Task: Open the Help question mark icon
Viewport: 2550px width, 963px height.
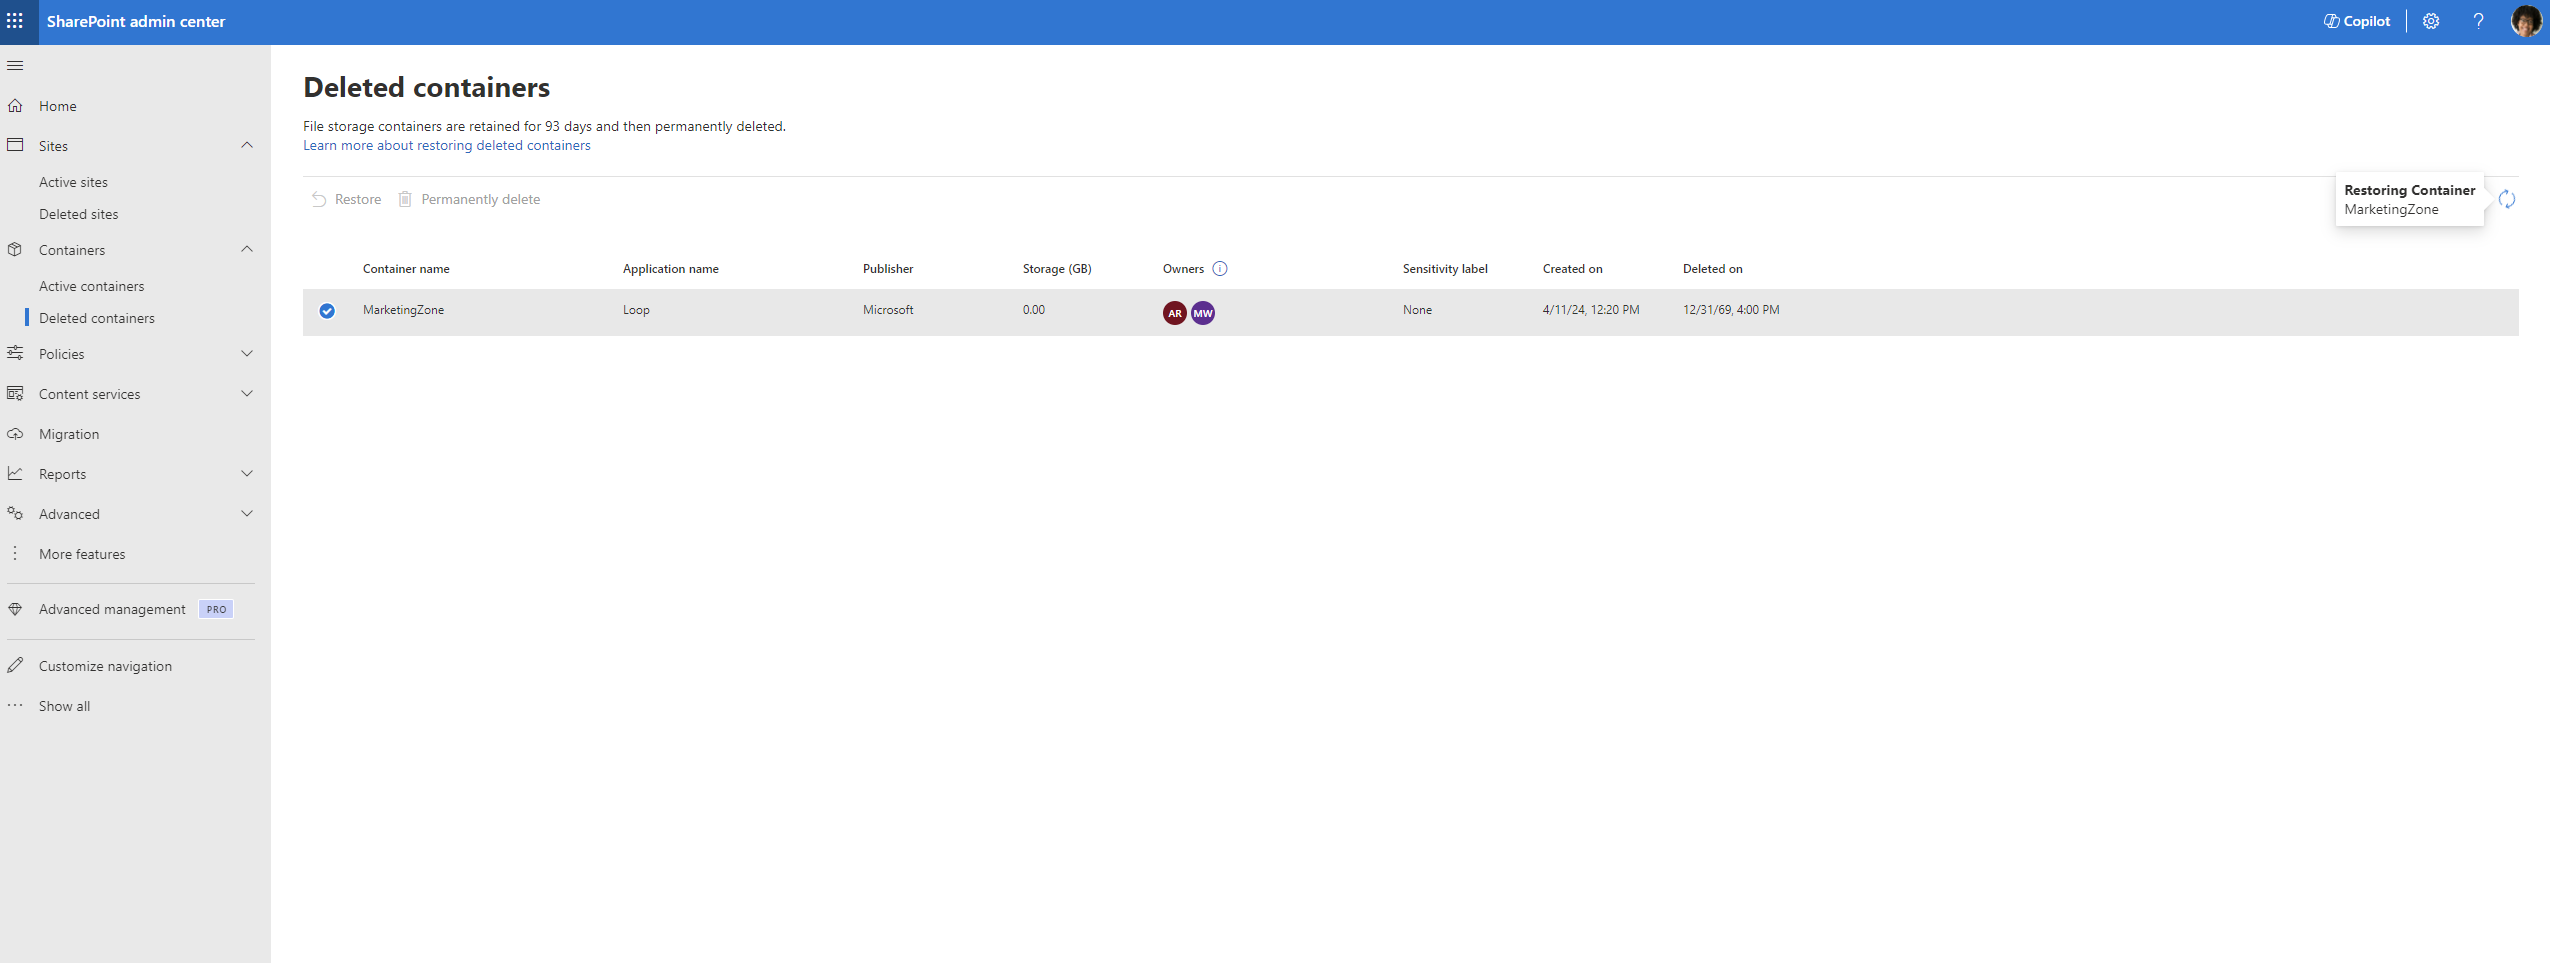Action: coord(2479,21)
